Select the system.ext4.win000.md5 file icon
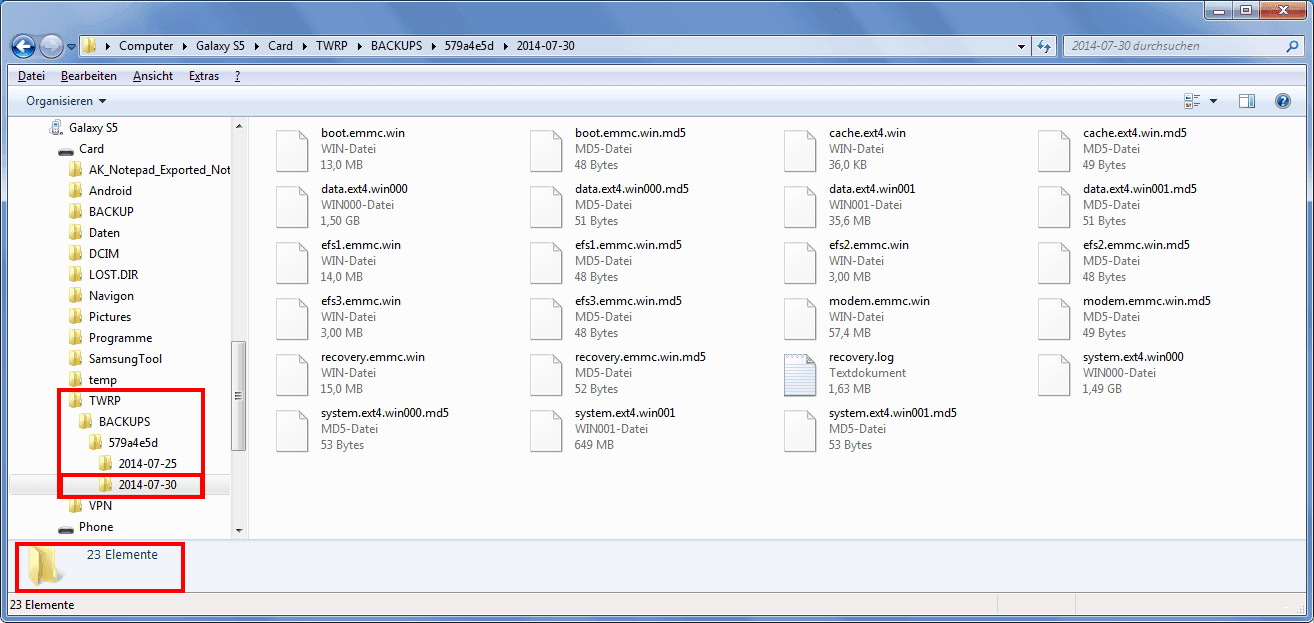This screenshot has width=1314, height=623. [x=292, y=429]
